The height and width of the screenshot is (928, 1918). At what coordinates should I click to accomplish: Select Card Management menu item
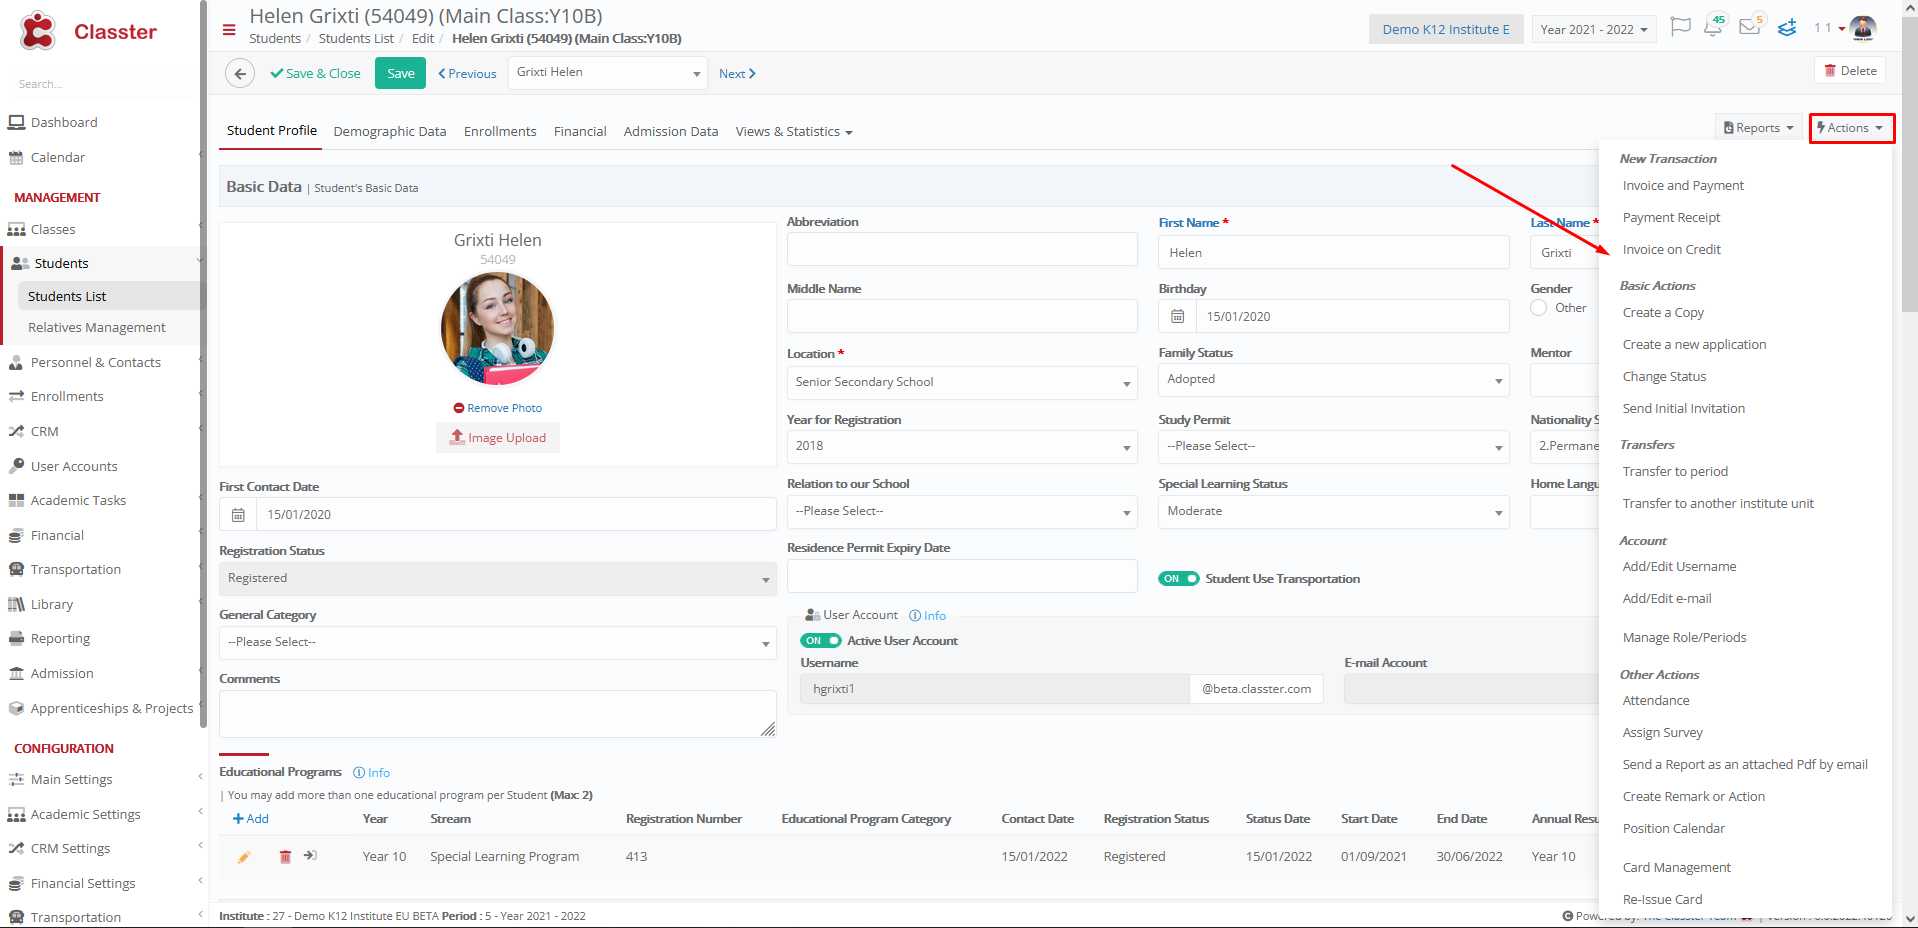tap(1676, 867)
